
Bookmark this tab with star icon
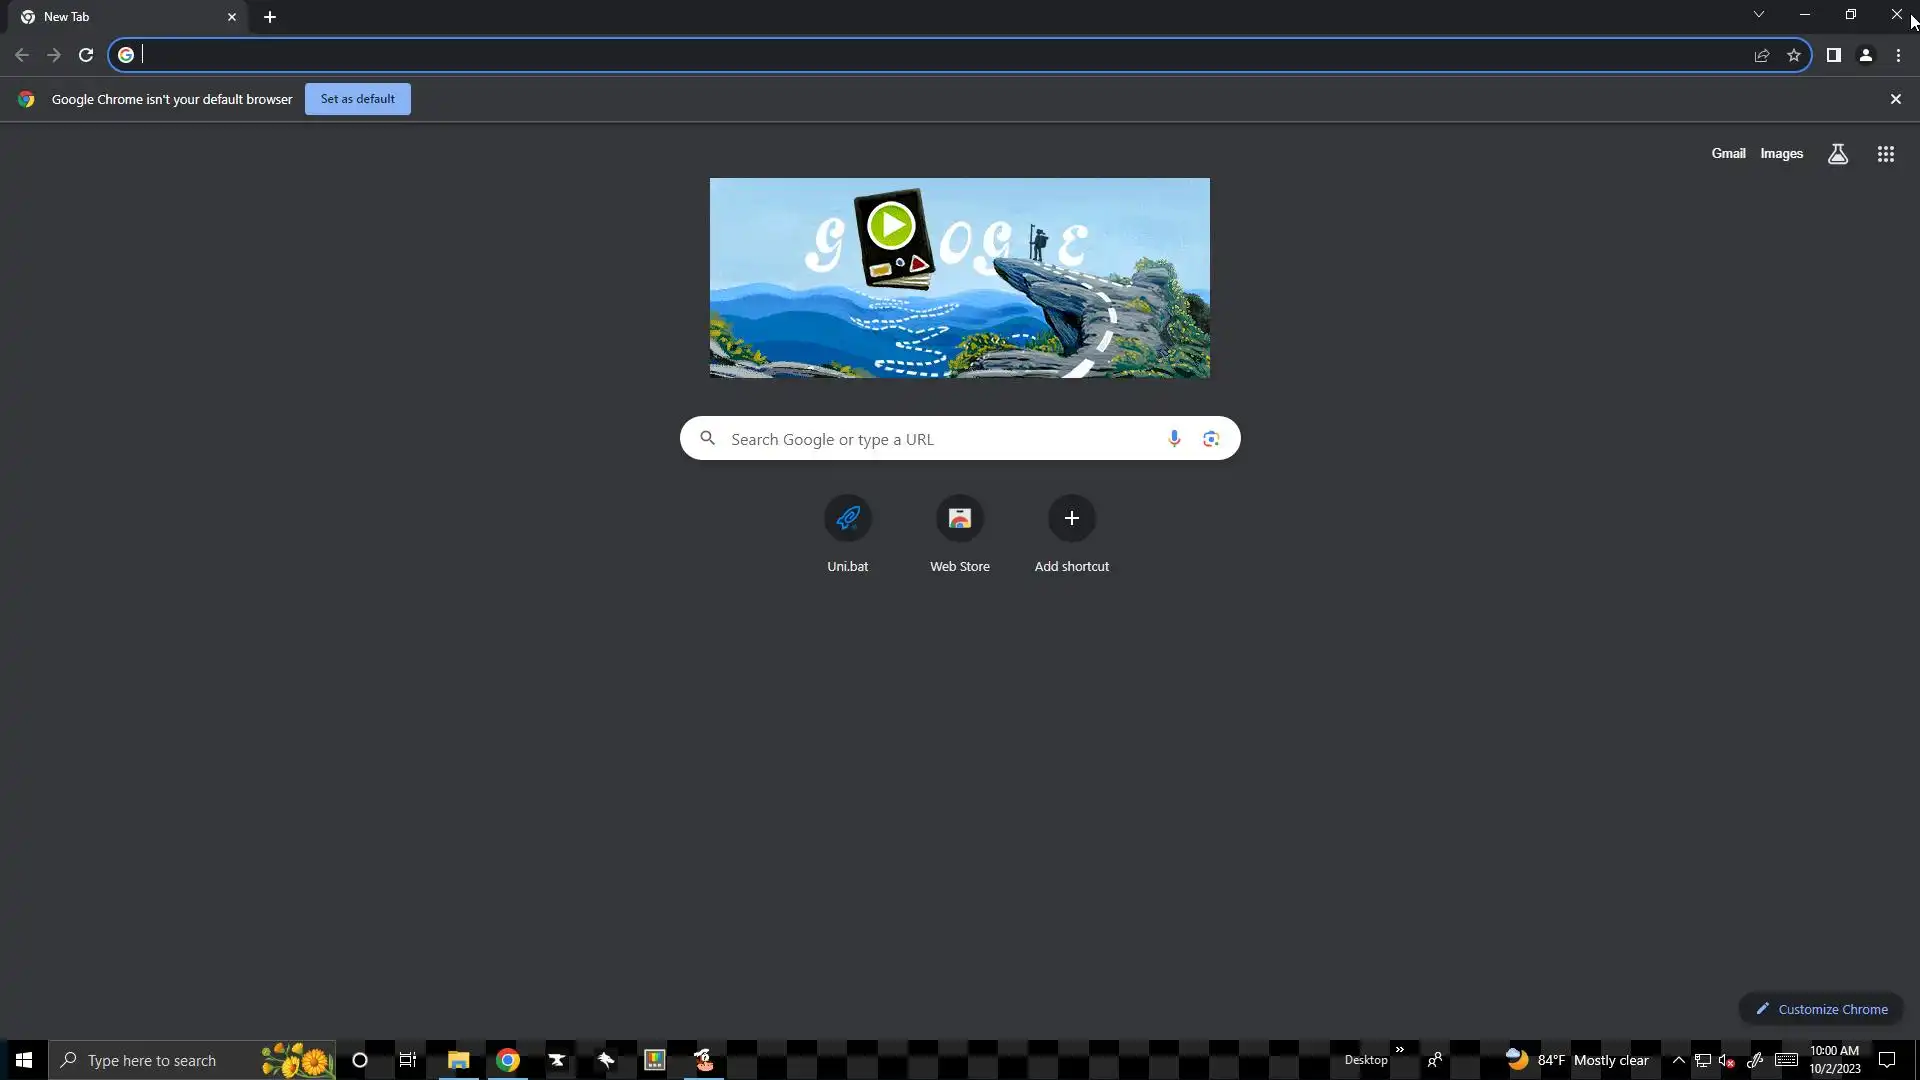point(1794,56)
